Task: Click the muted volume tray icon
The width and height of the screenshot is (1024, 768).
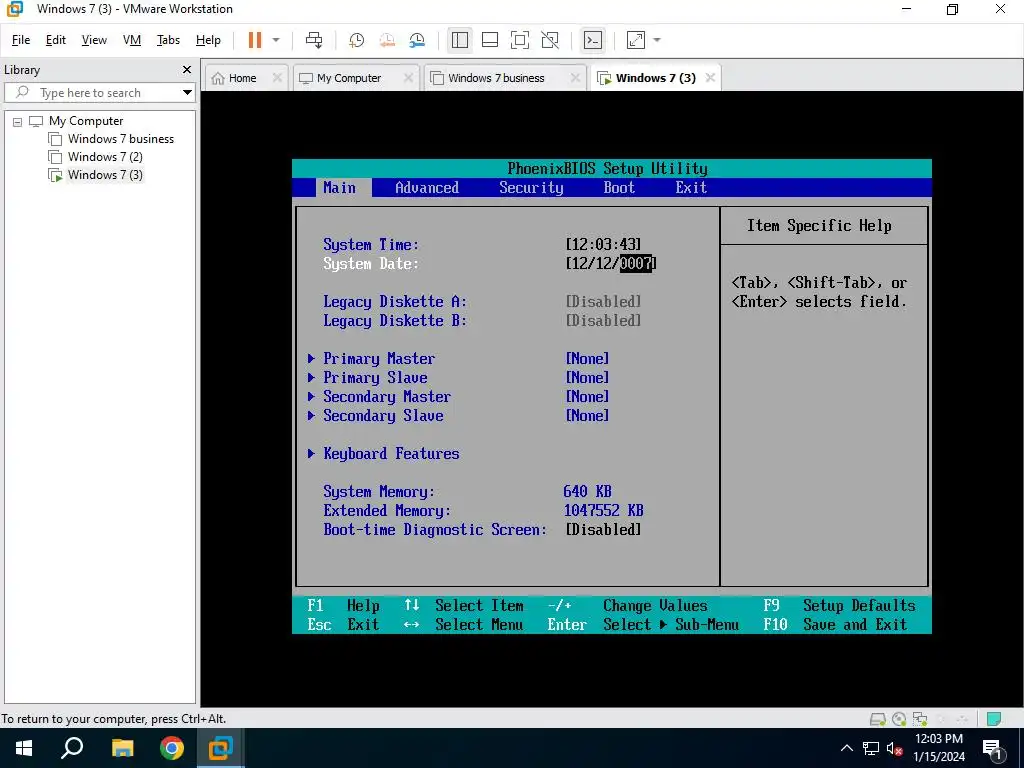Action: (894, 748)
